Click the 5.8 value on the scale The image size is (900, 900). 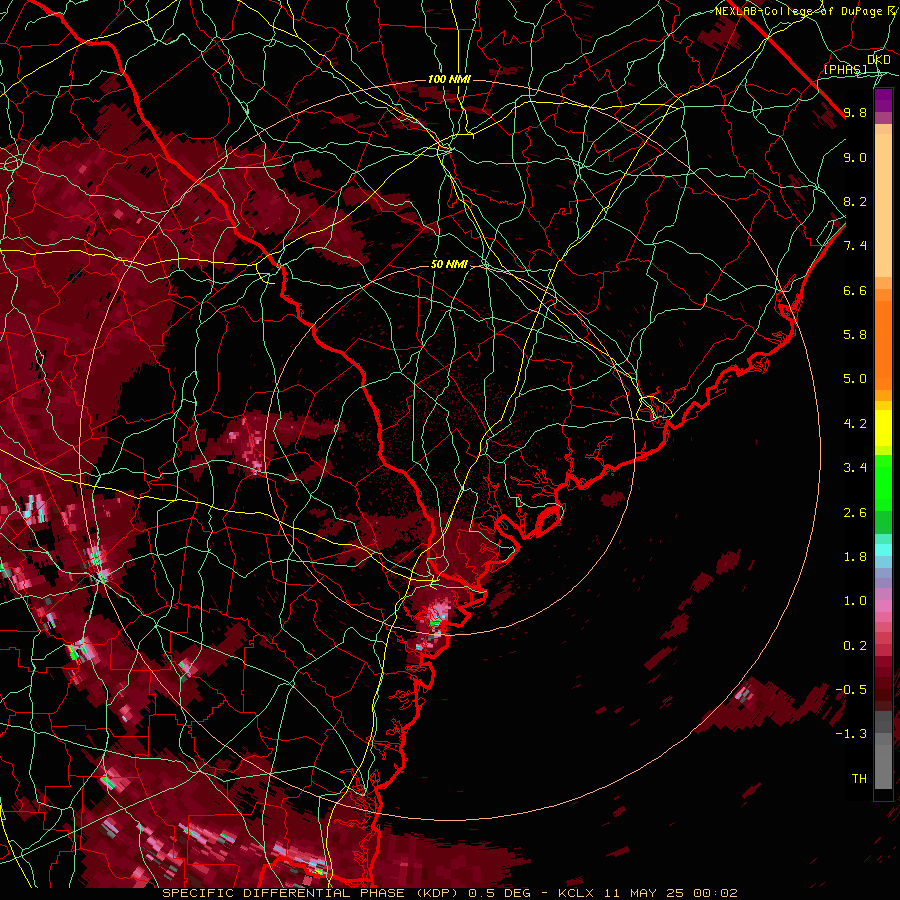point(855,335)
